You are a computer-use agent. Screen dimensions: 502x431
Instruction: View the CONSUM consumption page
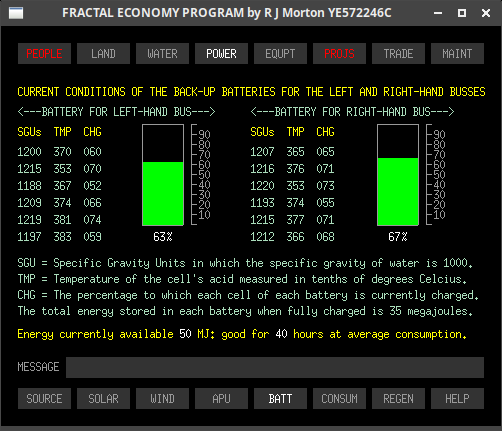coord(339,398)
